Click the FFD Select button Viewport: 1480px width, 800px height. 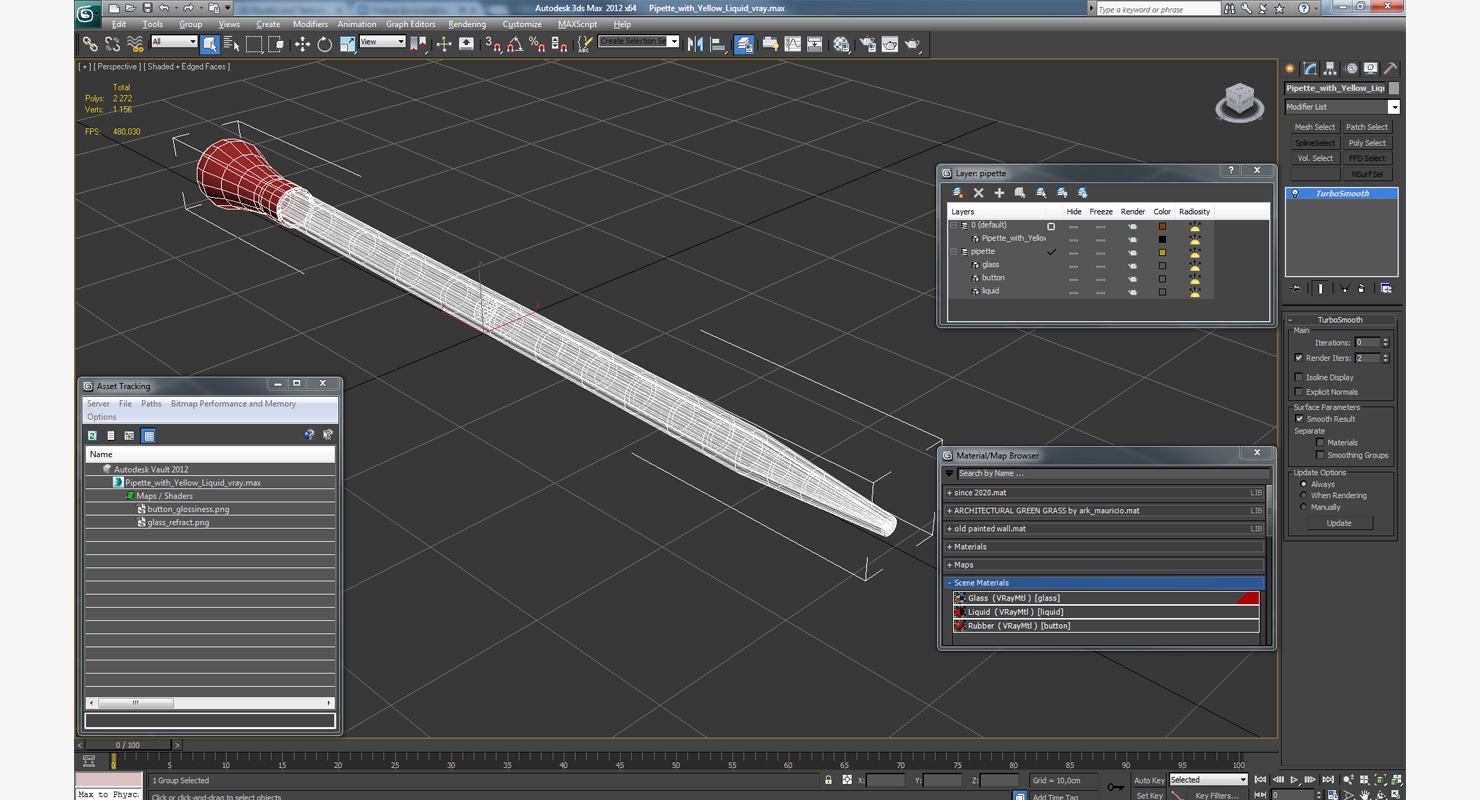(1367, 158)
